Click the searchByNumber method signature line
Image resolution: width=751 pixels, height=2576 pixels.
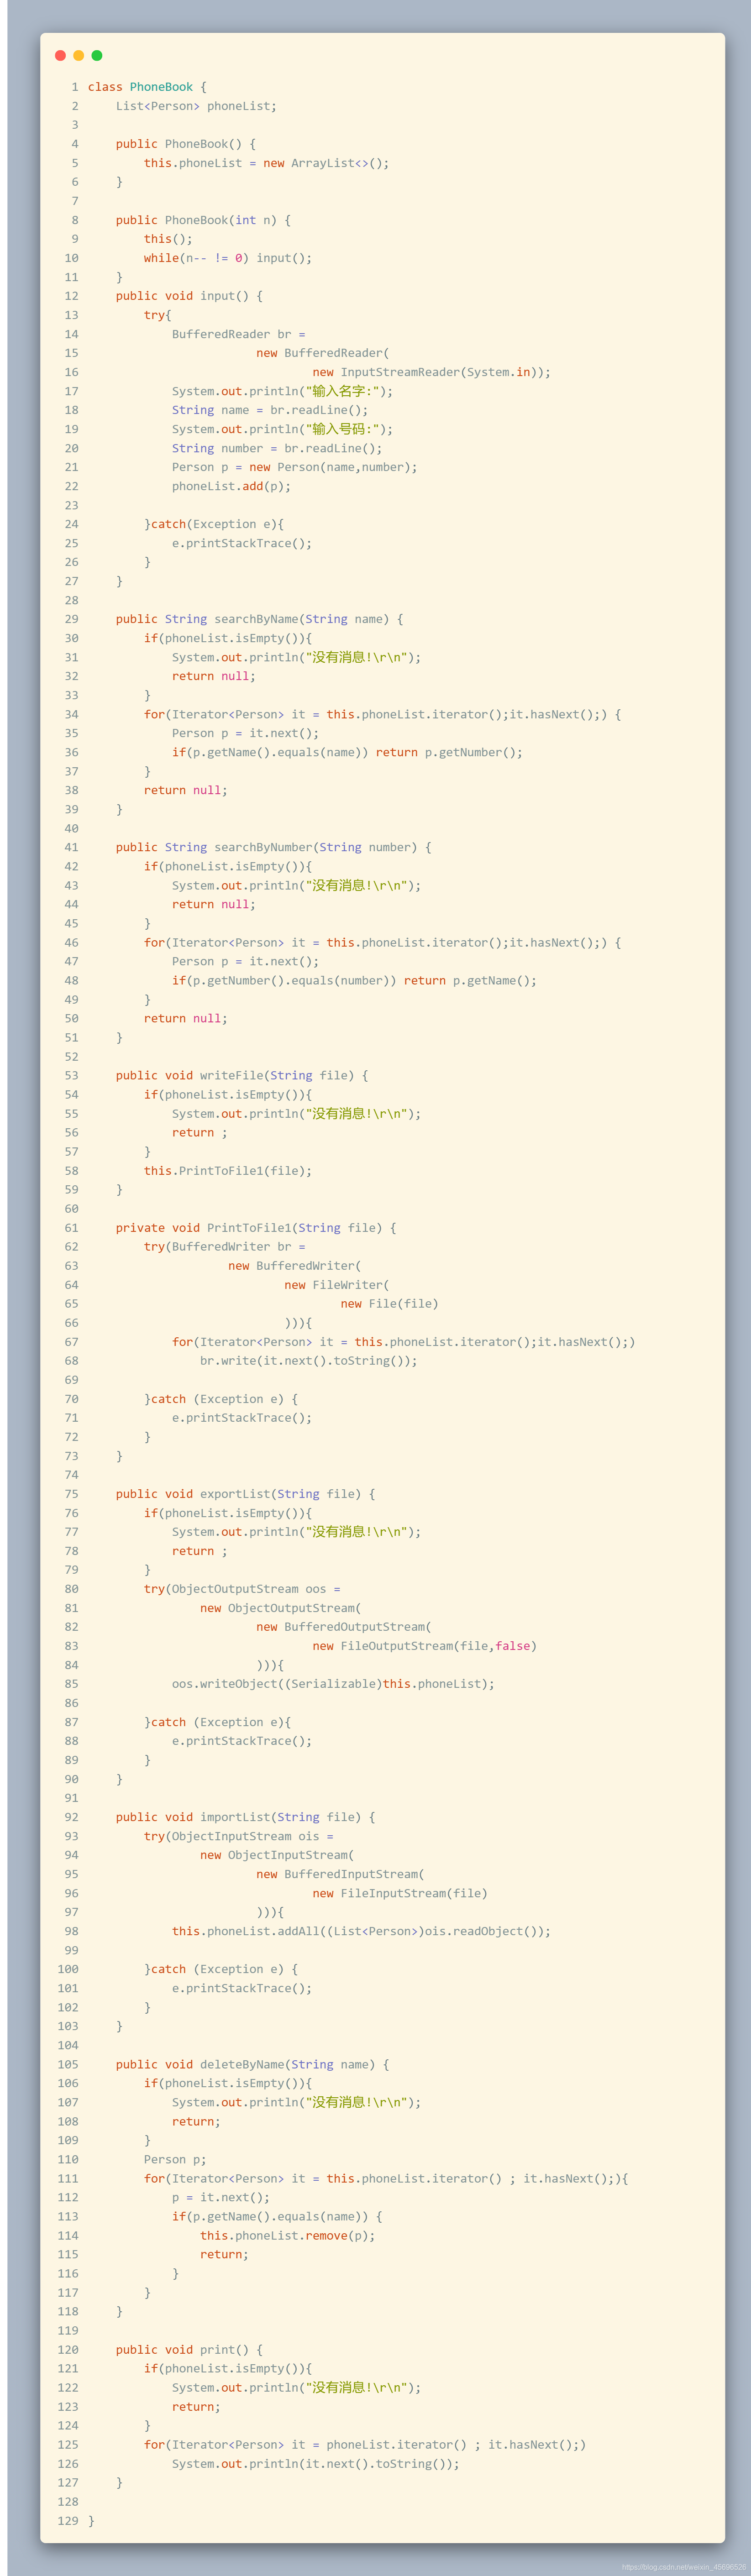coord(273,847)
